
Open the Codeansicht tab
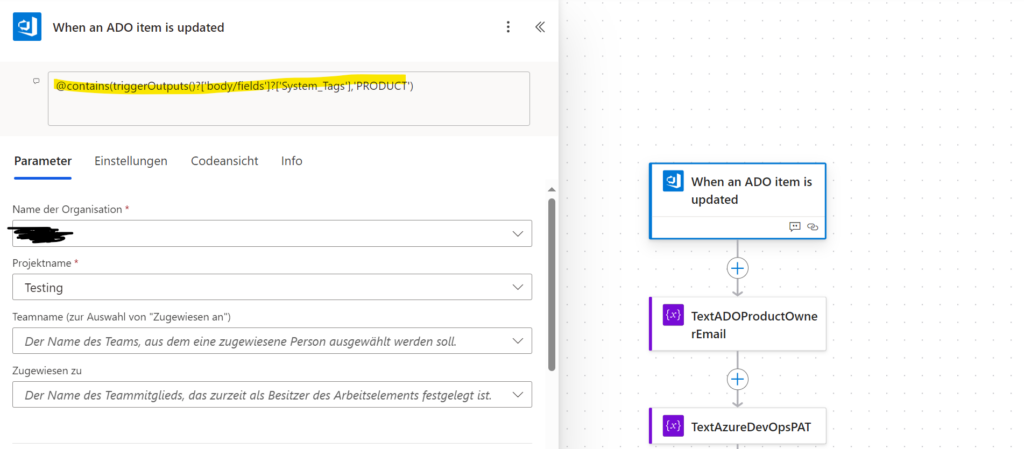pos(225,161)
